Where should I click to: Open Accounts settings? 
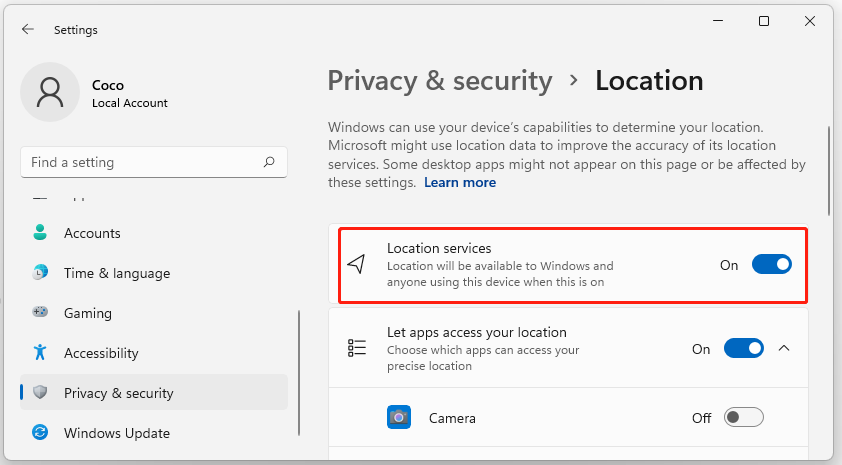[x=154, y=233]
